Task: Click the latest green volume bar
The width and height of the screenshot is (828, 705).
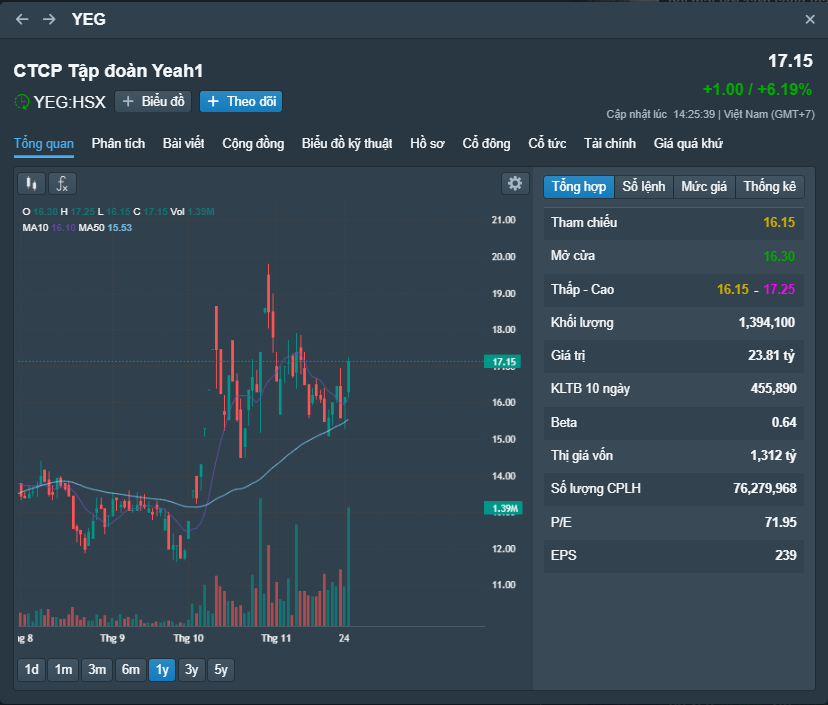Action: [349, 567]
